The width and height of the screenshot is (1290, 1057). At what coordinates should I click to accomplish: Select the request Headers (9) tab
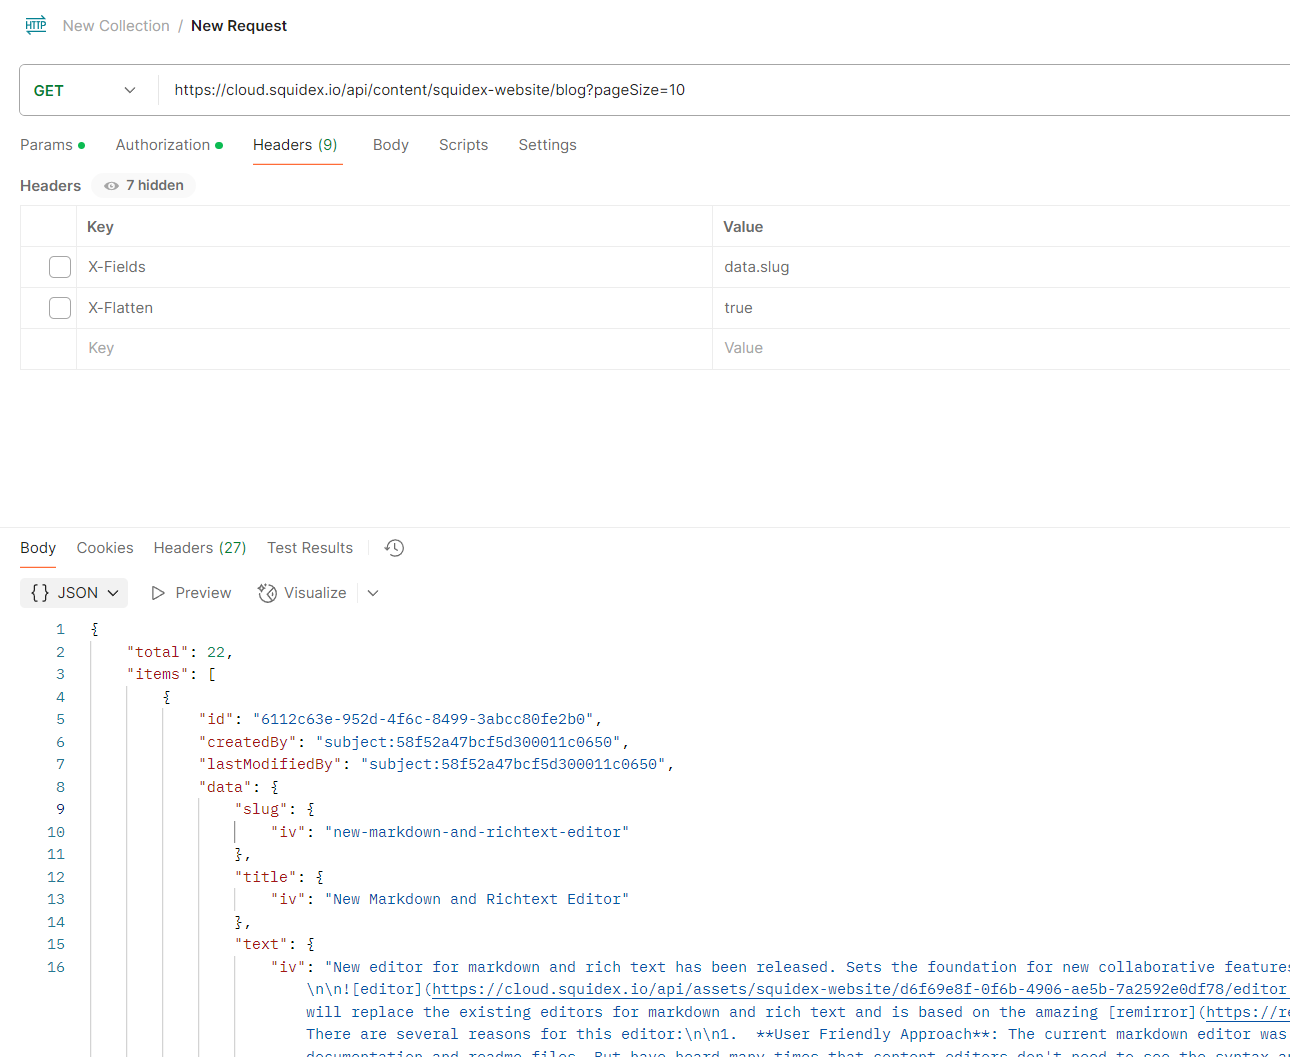[x=296, y=145]
